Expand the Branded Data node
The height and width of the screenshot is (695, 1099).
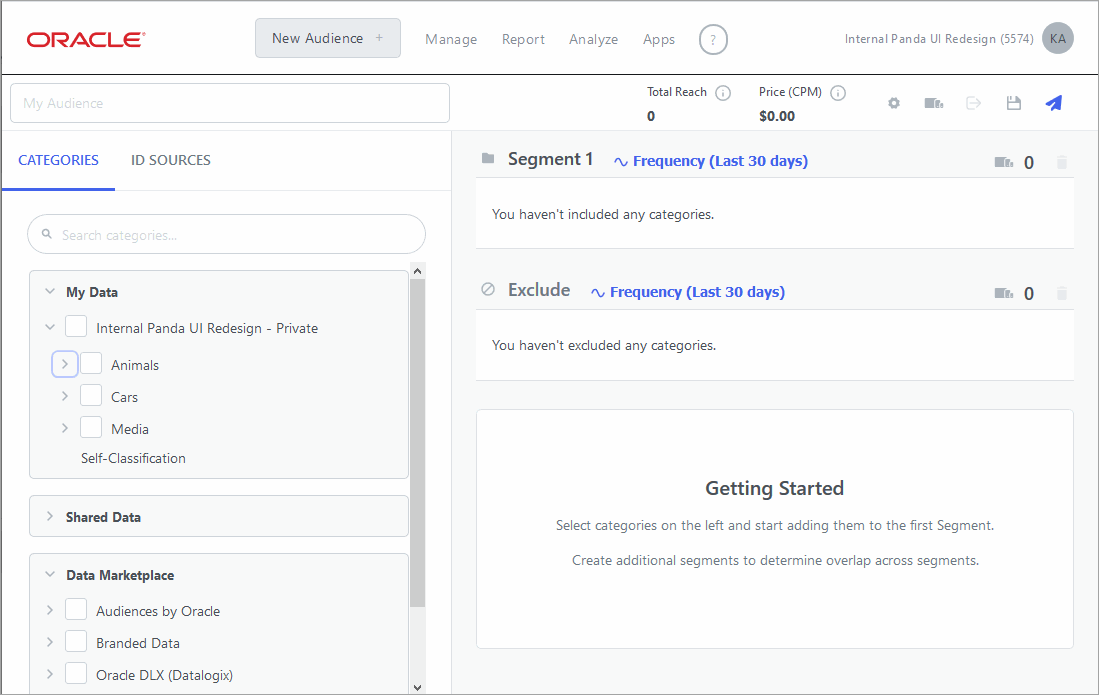coord(50,642)
